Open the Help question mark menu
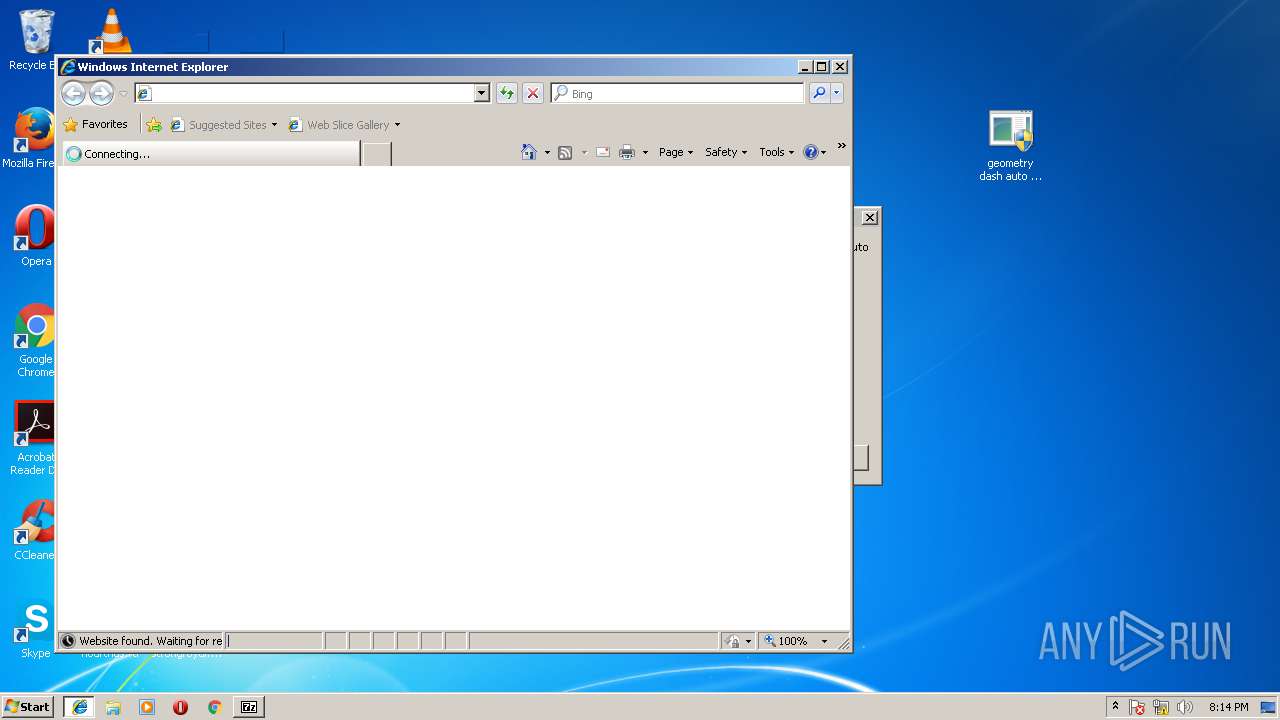1280x720 pixels. click(814, 152)
